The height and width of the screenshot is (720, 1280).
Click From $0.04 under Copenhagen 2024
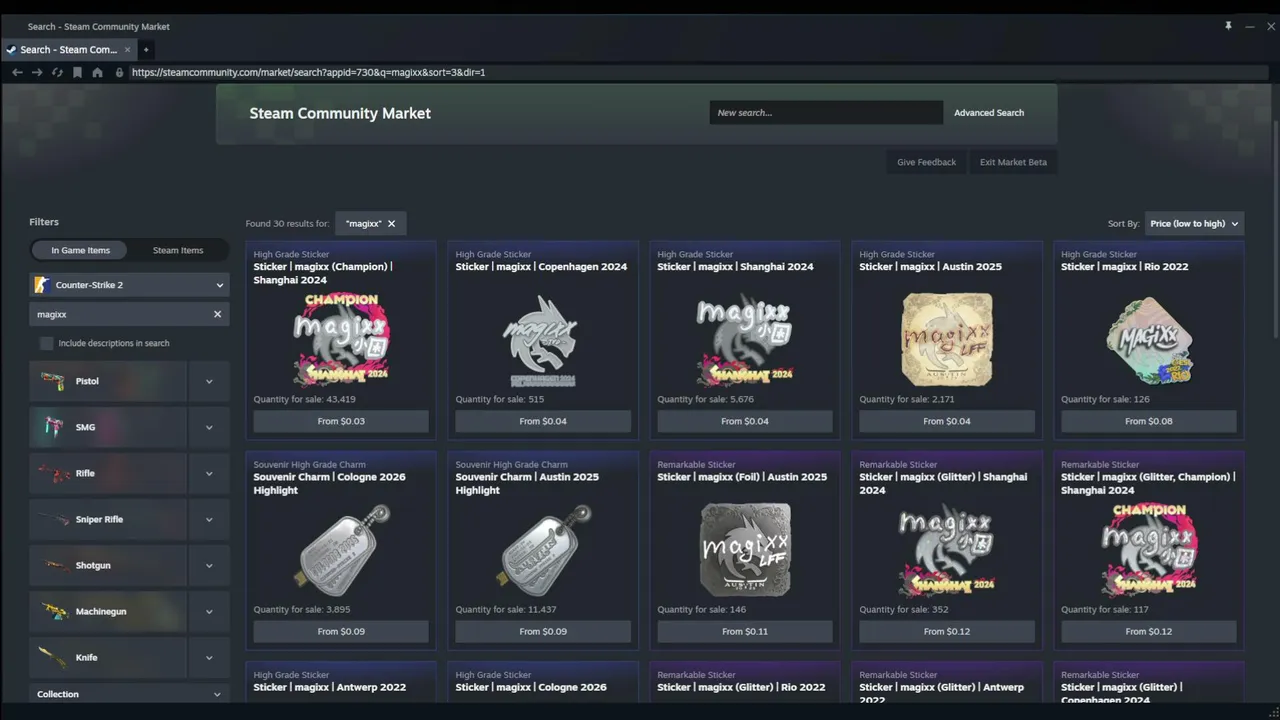click(x=543, y=421)
